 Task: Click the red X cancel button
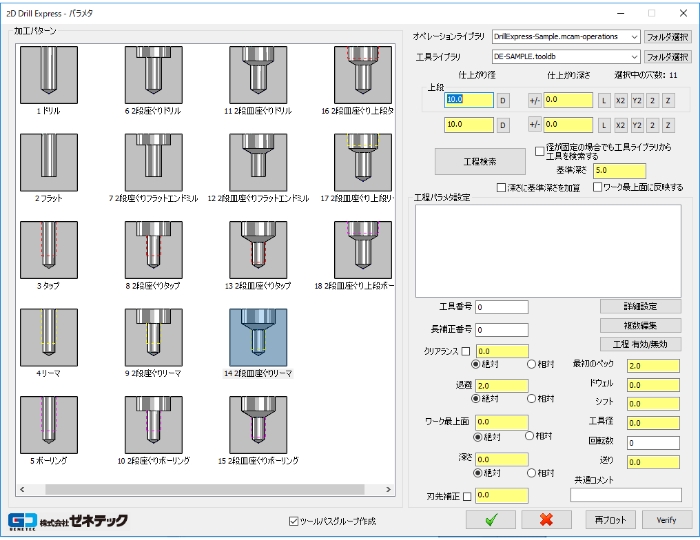pos(546,519)
